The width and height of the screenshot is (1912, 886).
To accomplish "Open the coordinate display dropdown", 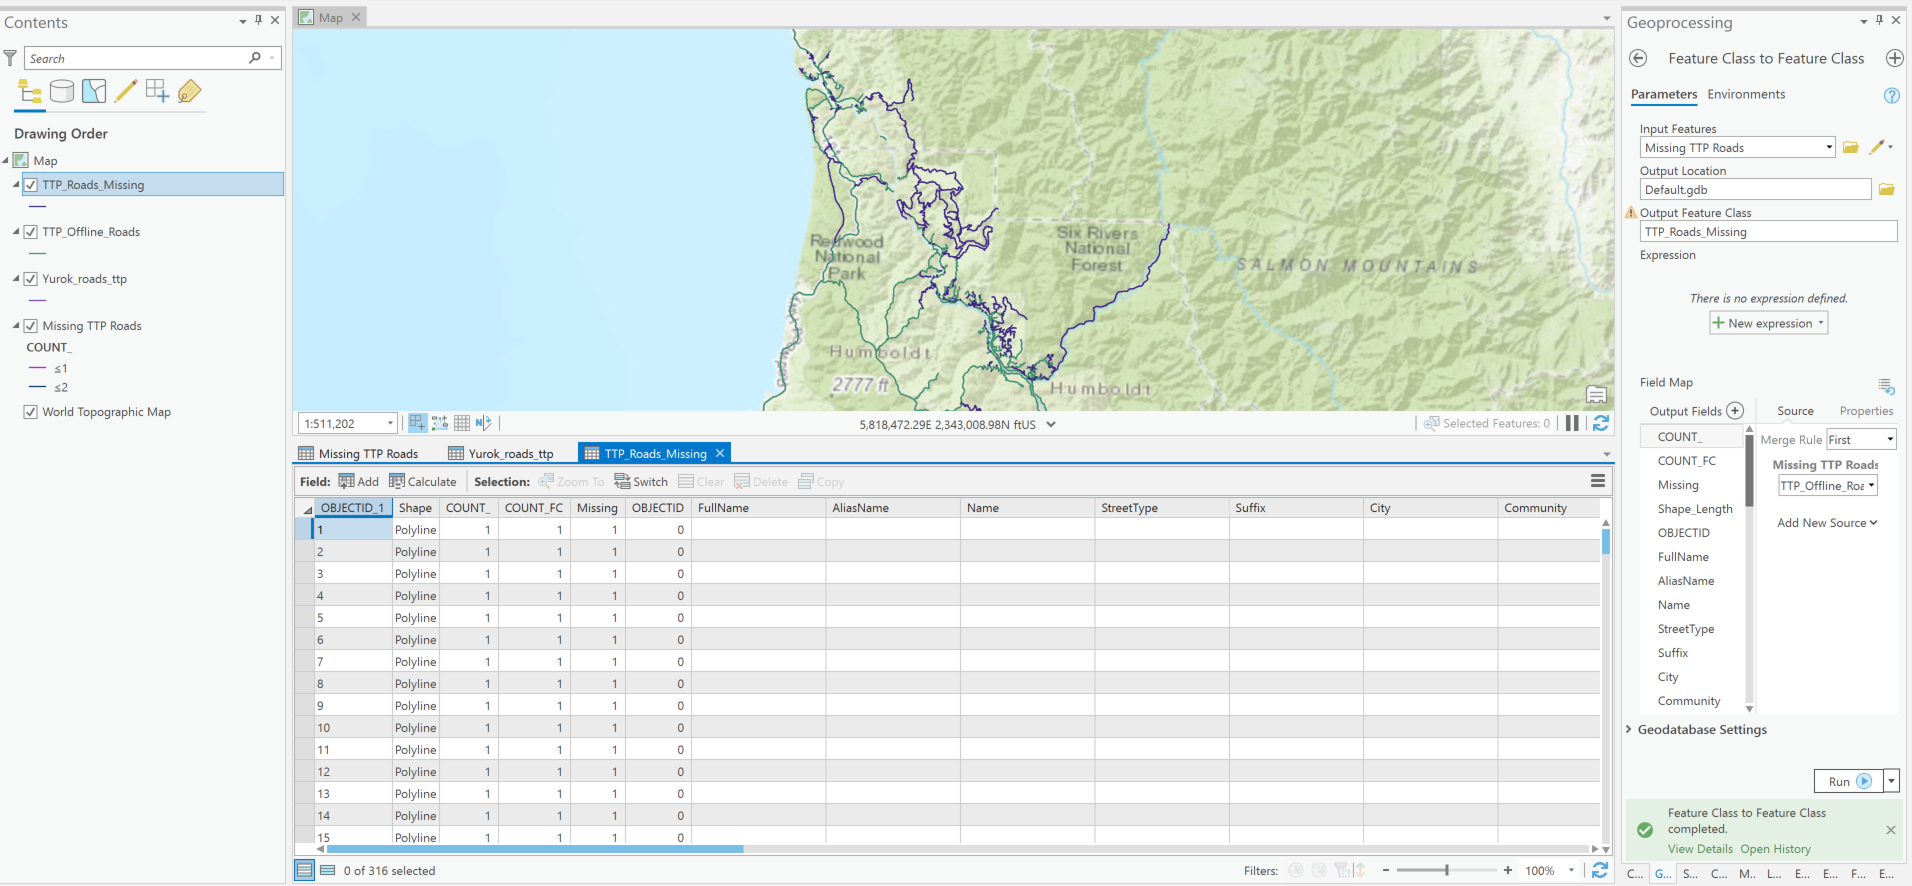I will 1051,424.
